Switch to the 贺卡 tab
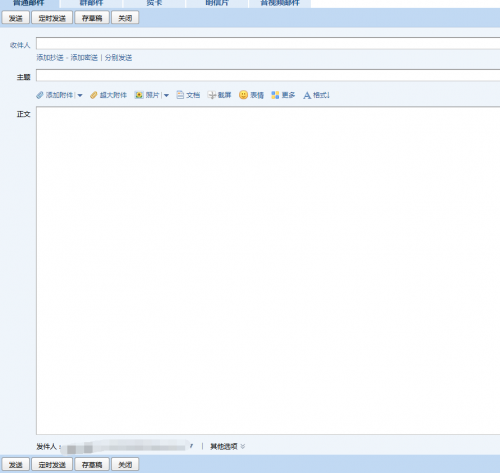 click(x=154, y=4)
